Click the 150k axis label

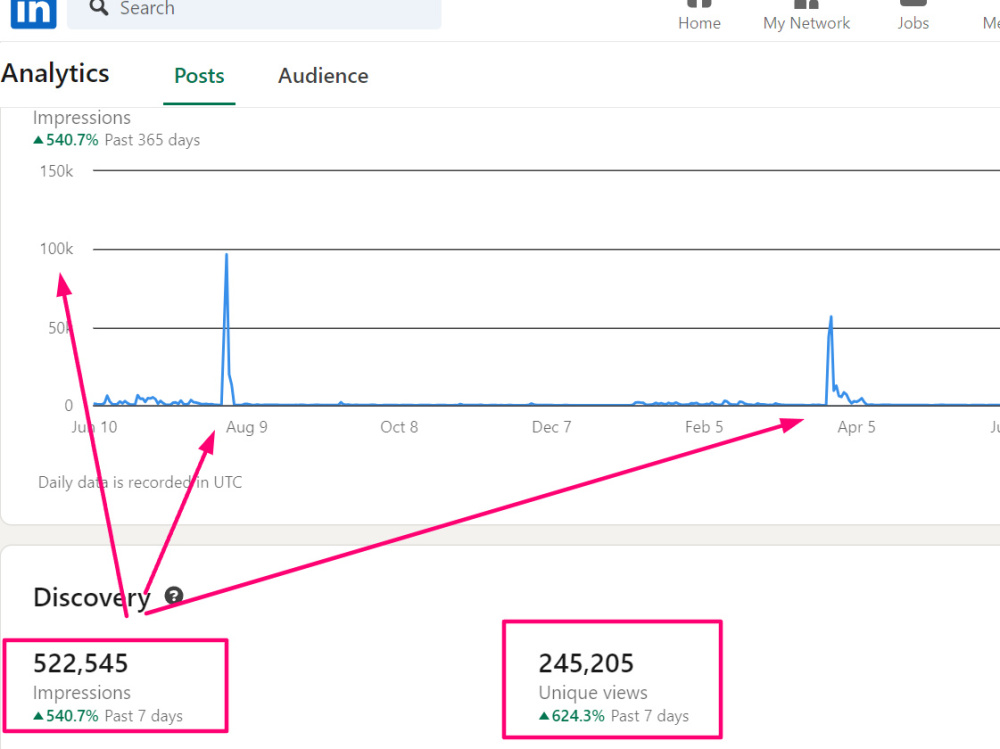[56, 171]
